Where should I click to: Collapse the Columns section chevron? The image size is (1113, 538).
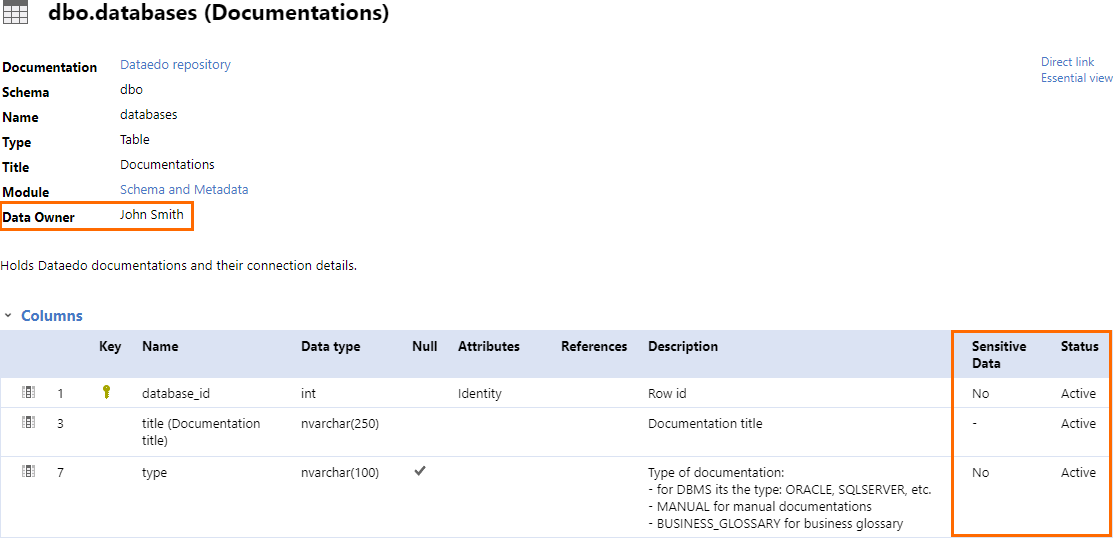click(8, 316)
